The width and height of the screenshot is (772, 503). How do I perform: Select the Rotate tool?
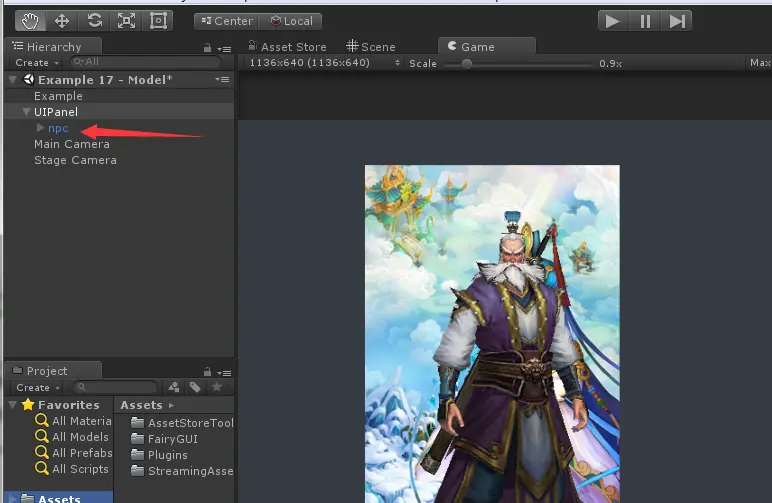[x=95, y=21]
